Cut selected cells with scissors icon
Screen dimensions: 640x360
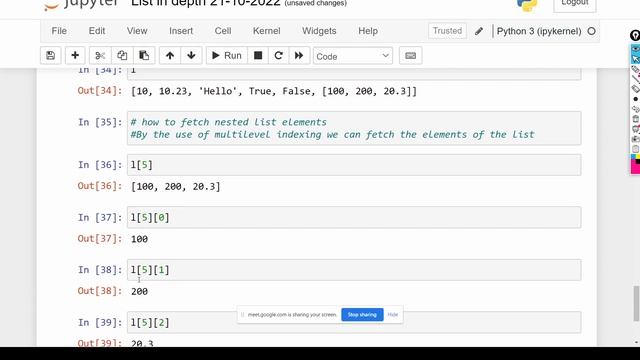(x=100, y=56)
